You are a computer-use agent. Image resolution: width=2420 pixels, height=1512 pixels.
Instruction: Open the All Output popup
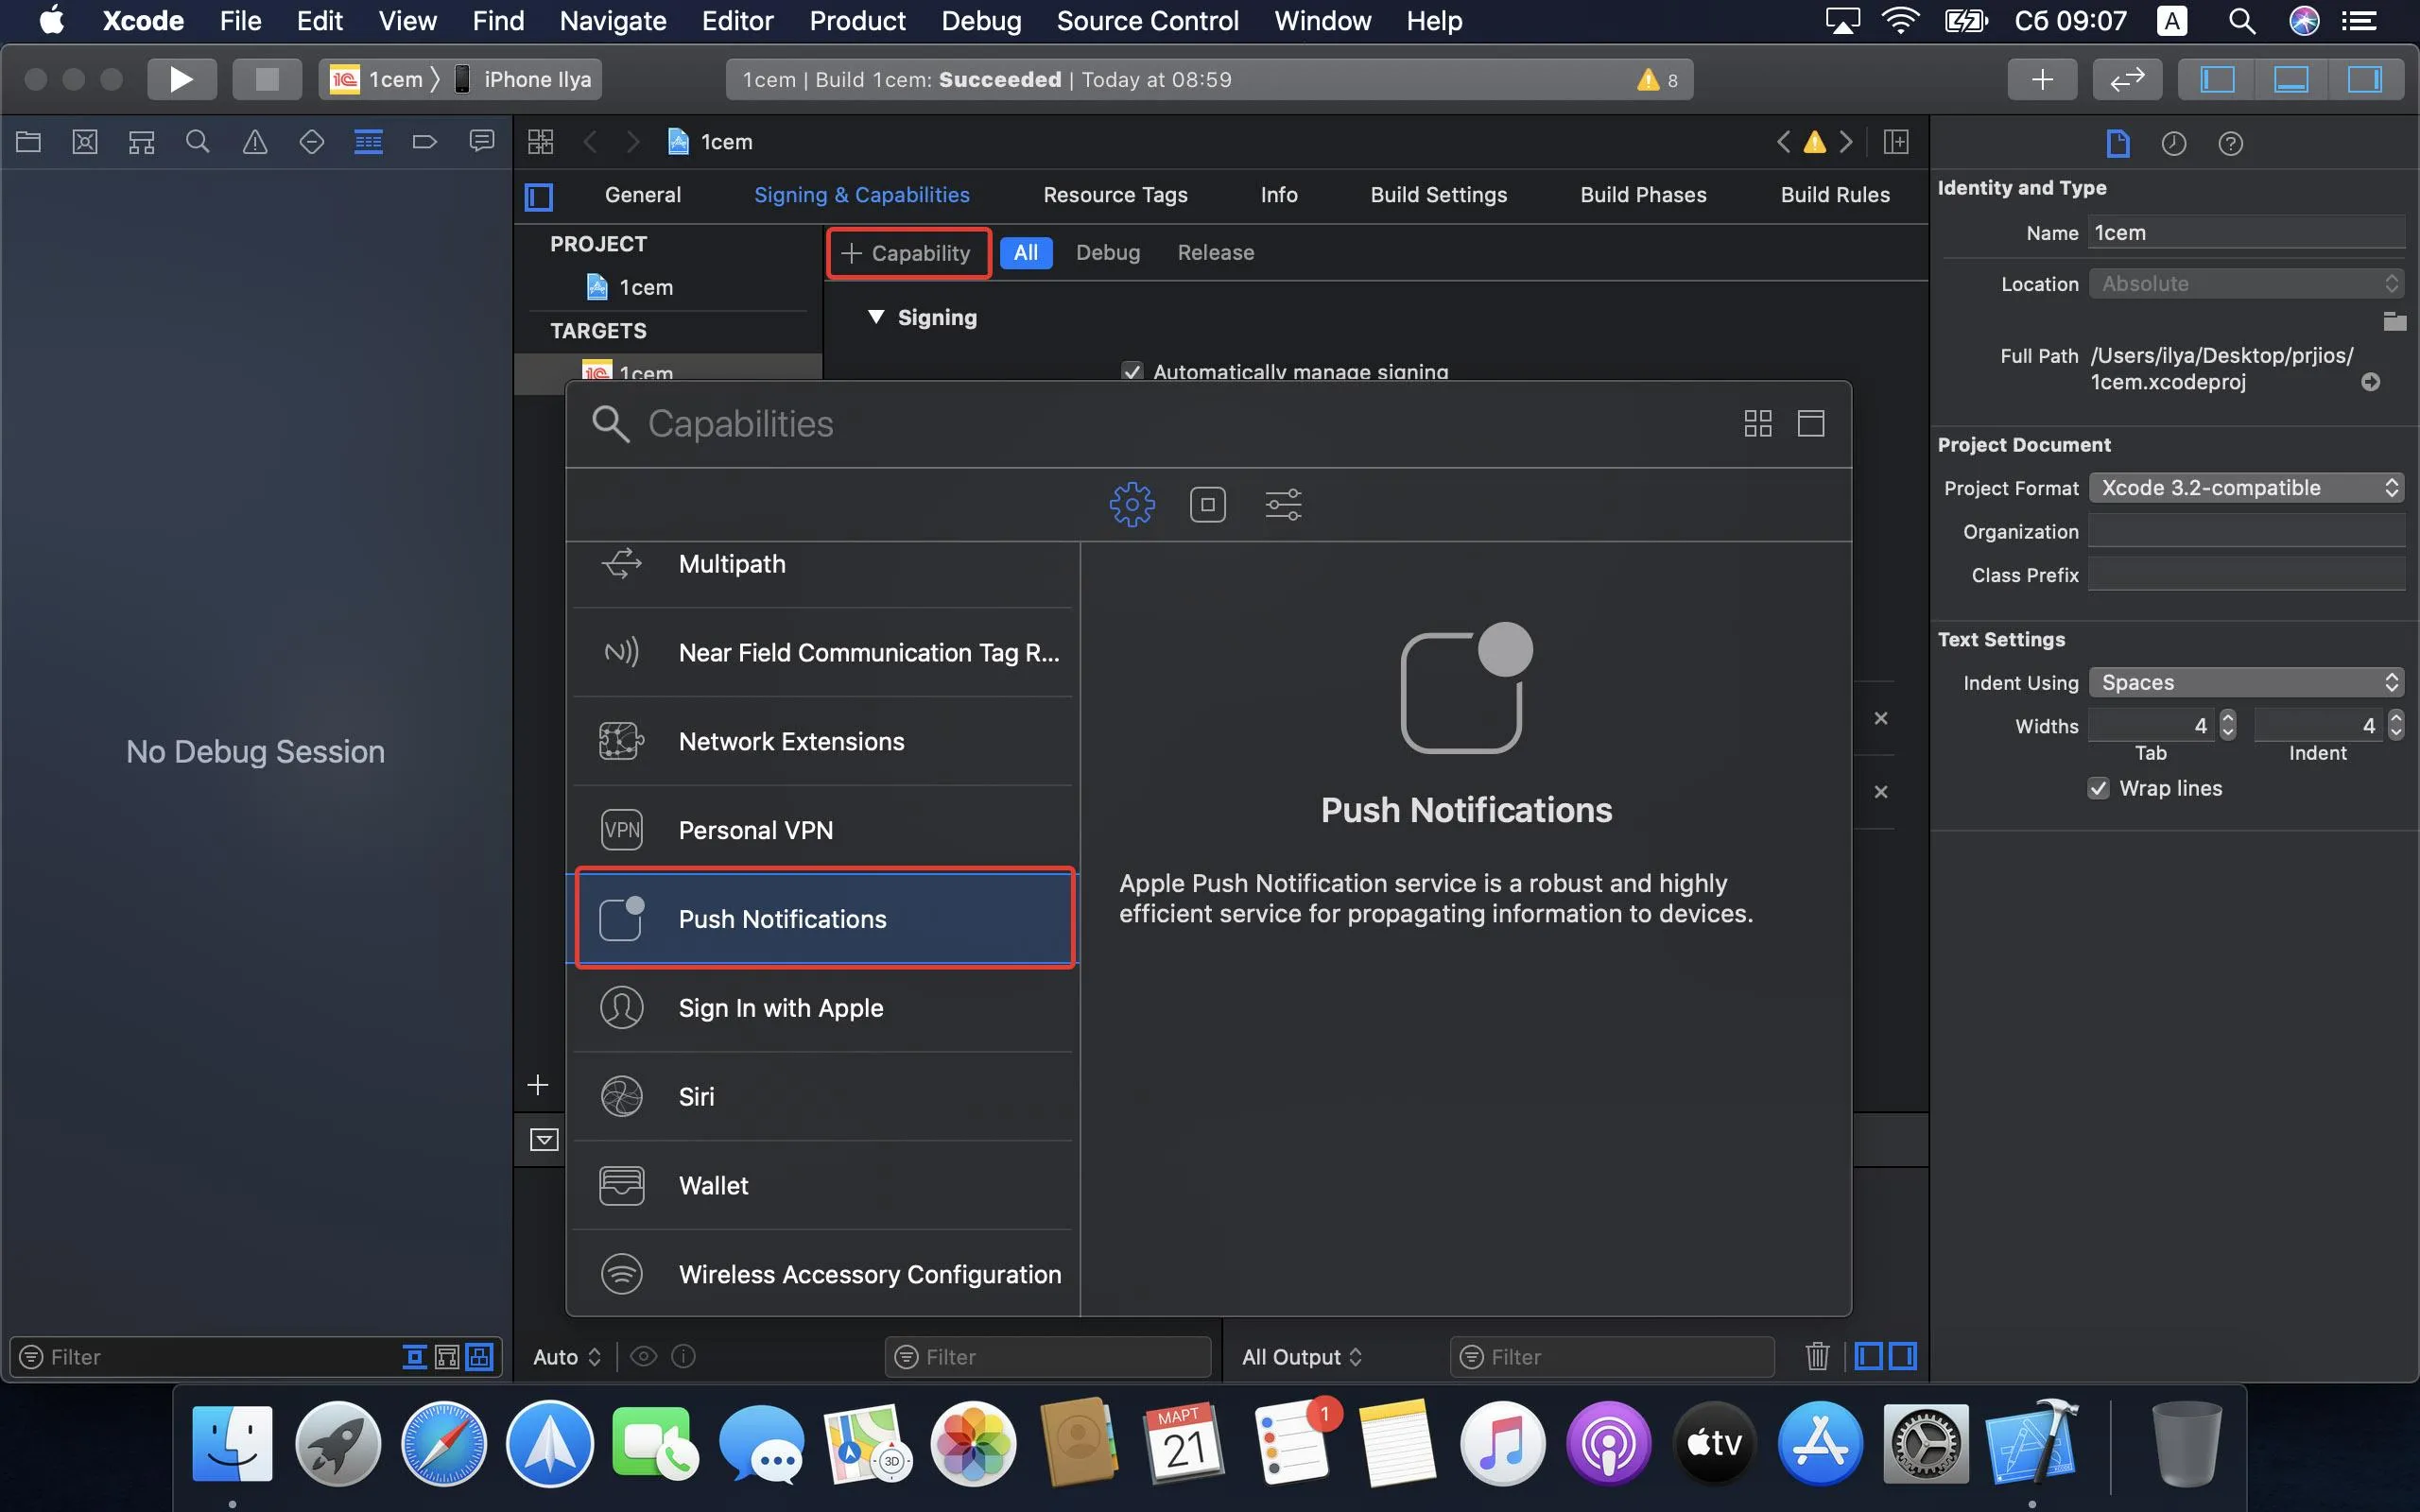click(1301, 1357)
